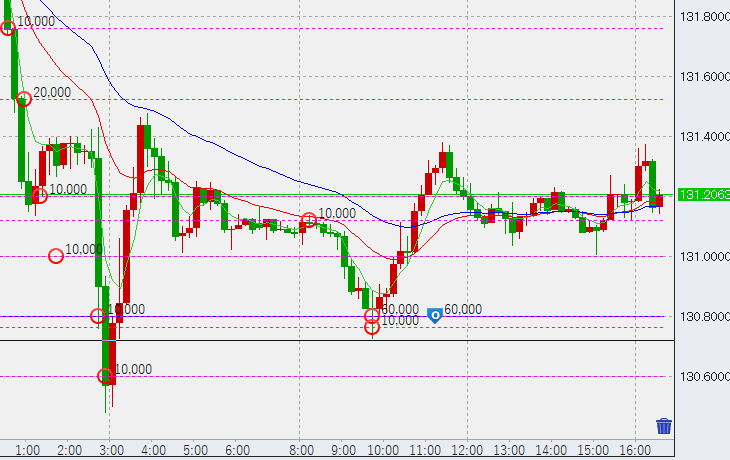Select the red 30,000 marker near 10:00
This screenshot has width=730, height=460.
coord(372,315)
